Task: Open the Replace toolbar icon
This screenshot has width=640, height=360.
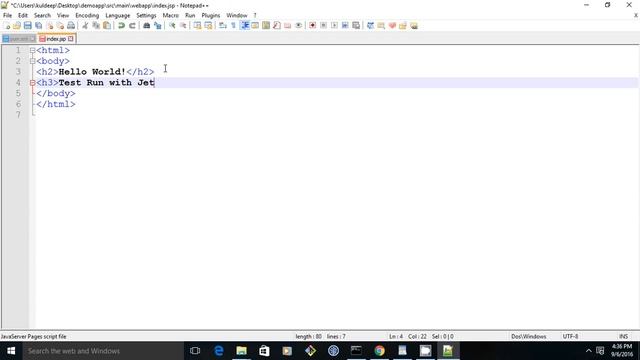Action: 157,26
